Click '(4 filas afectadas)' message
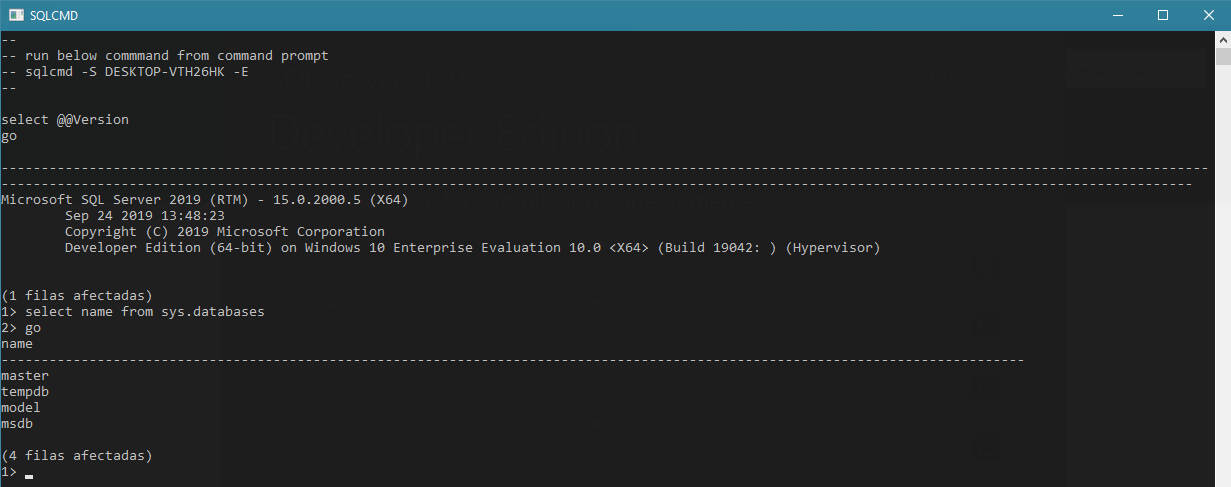This screenshot has height=487, width=1231. pyautogui.click(x=77, y=456)
